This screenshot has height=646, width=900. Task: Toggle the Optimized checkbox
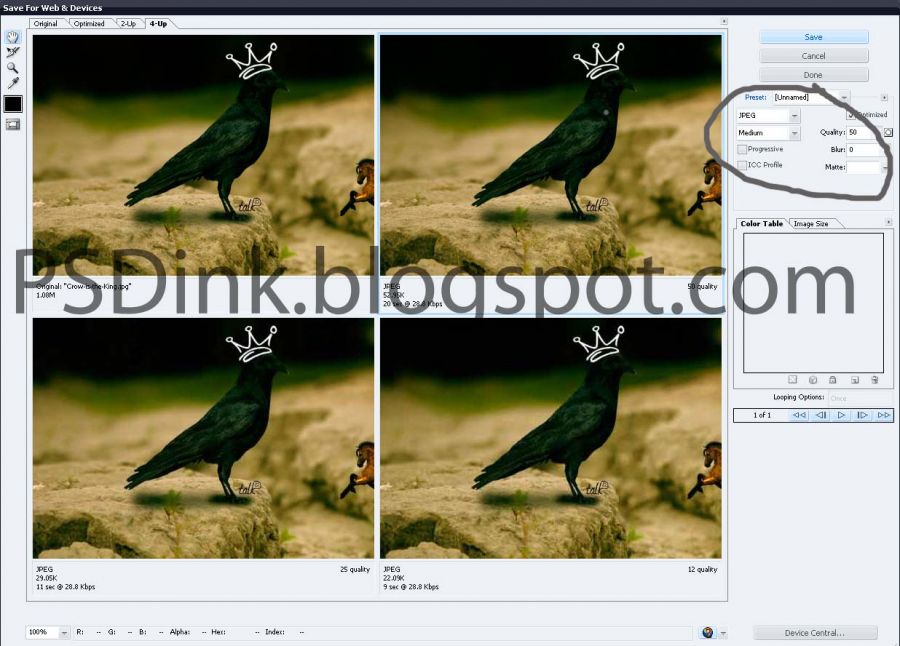coord(851,115)
